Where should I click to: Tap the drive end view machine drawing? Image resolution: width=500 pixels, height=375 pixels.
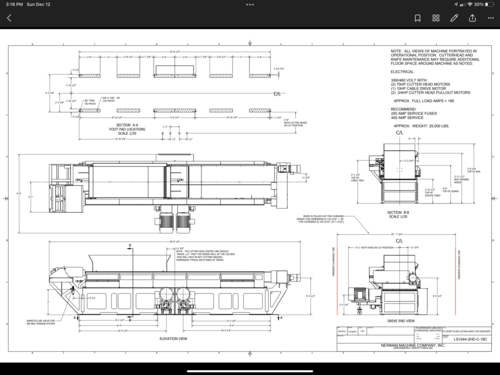[x=388, y=285]
